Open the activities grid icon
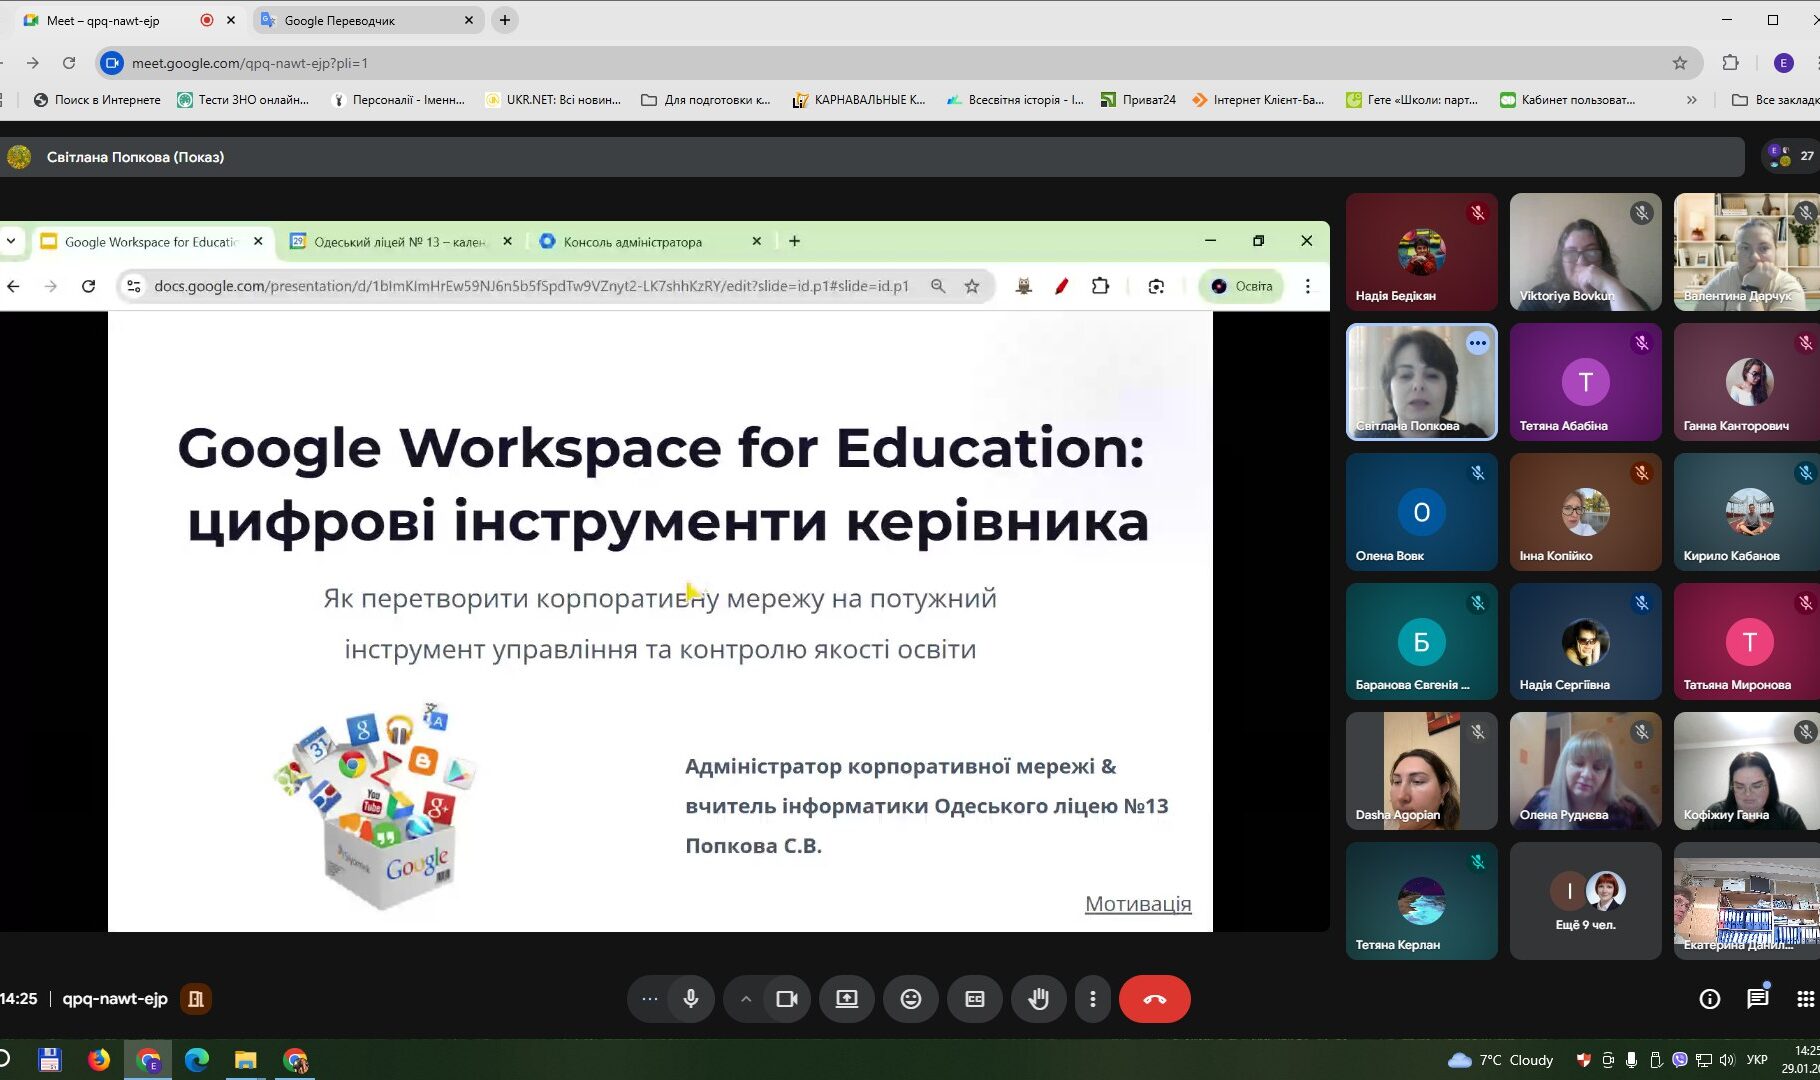 [1804, 999]
